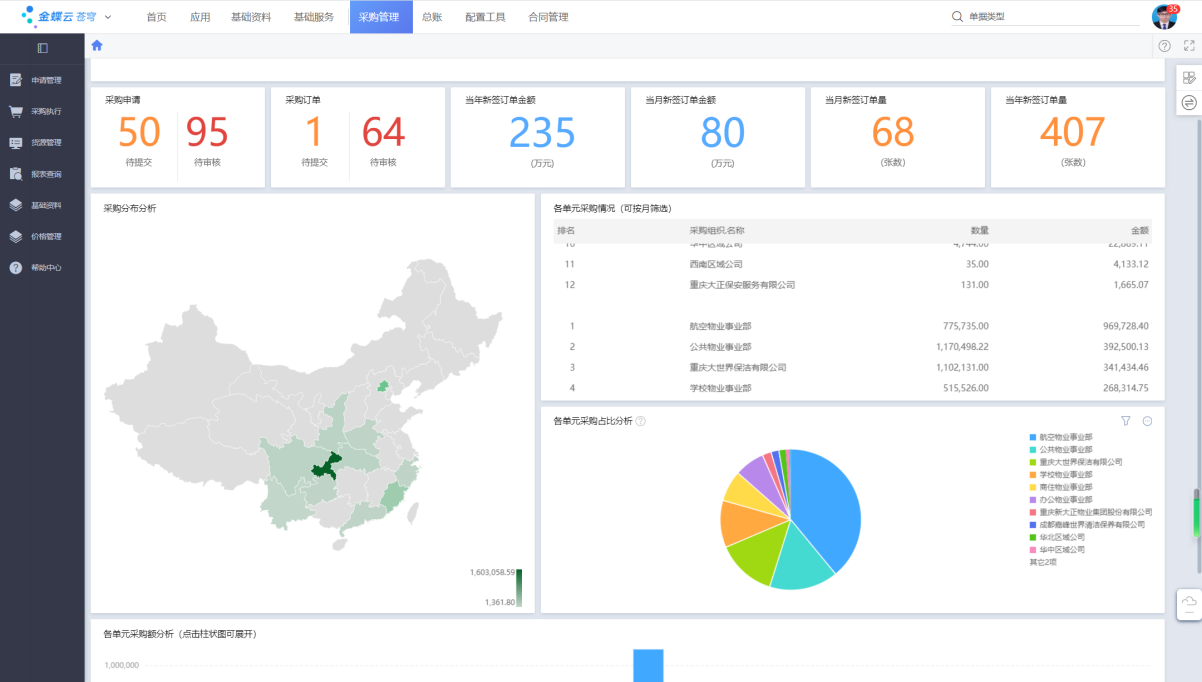Click the 单据类型 search field
Screen dimensions: 1202x682
click(1050, 17)
